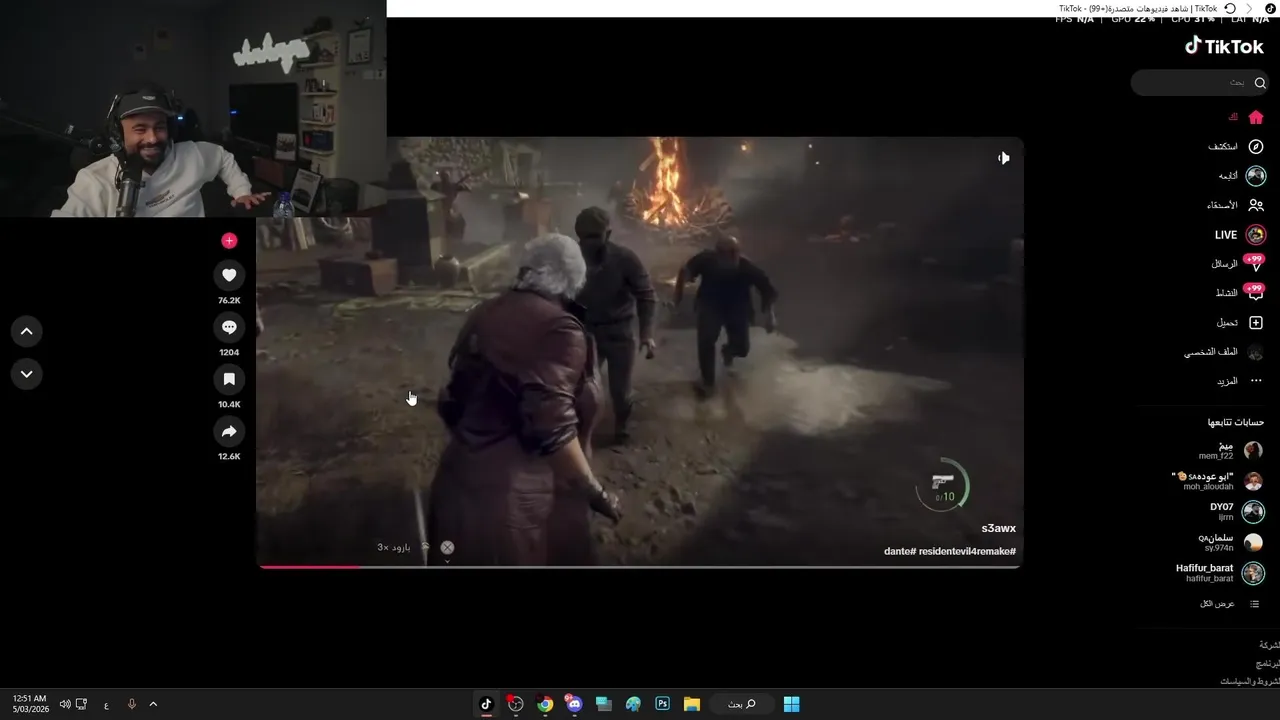Open the mem_f22 followed account

1230,450
